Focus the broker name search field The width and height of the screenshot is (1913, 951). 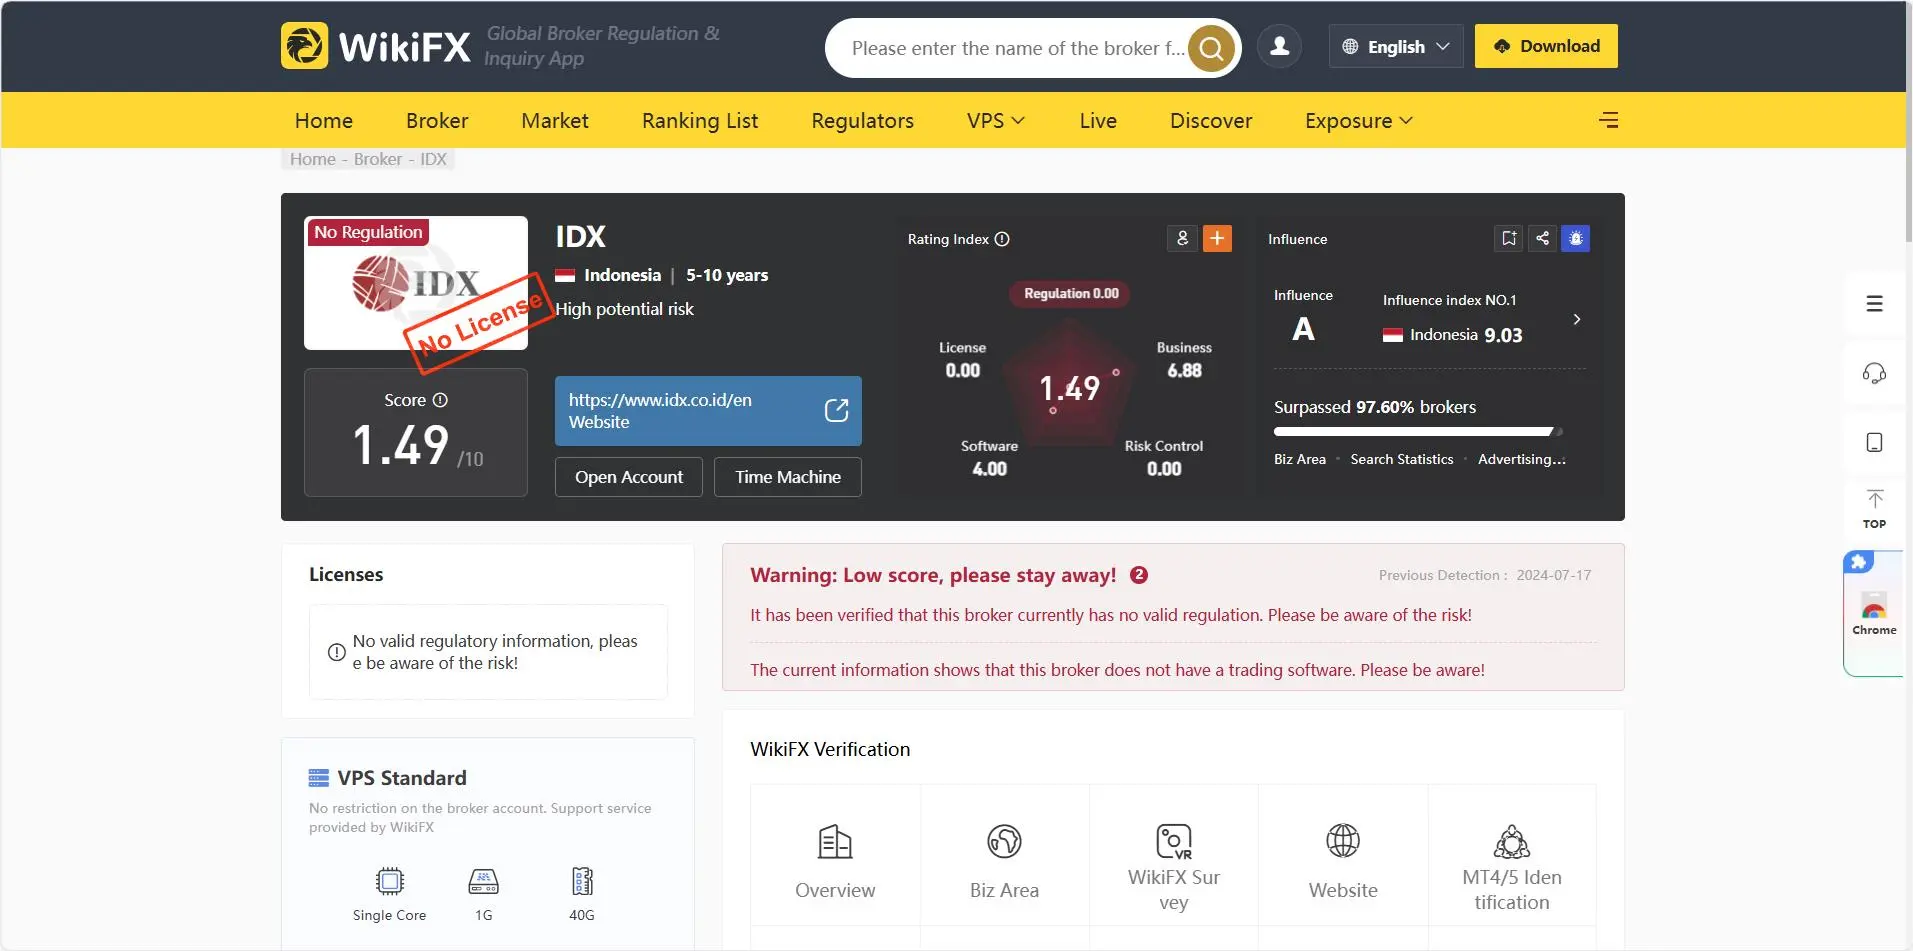coord(1018,48)
